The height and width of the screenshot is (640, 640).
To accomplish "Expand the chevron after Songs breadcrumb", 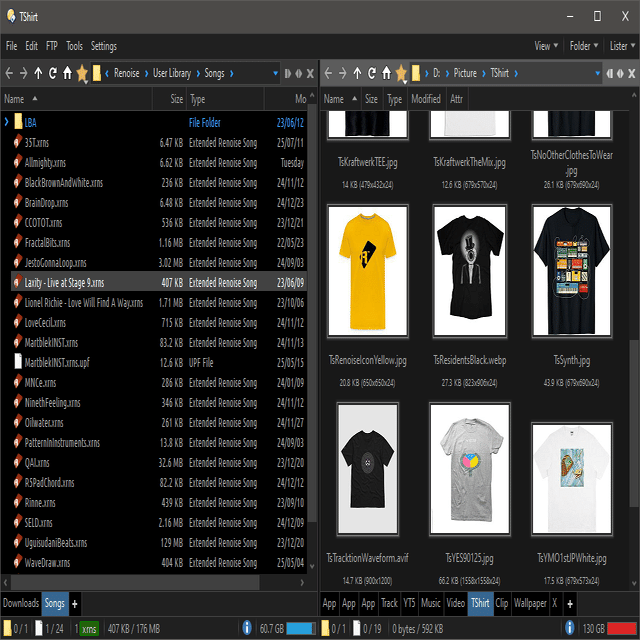I will coord(231,73).
